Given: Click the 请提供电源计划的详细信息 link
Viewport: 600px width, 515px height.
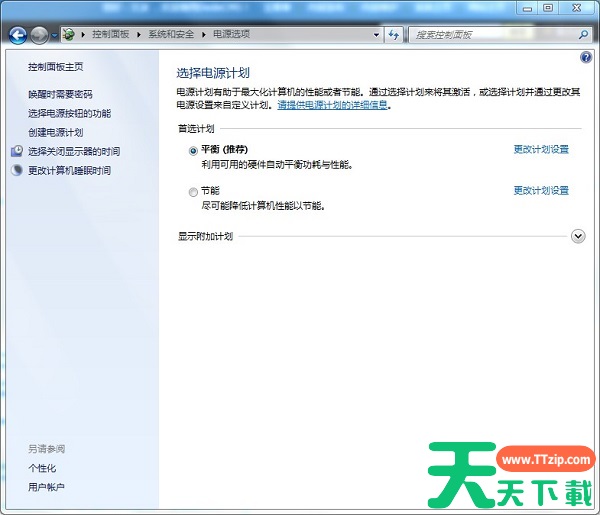Looking at the screenshot, I should click(333, 104).
